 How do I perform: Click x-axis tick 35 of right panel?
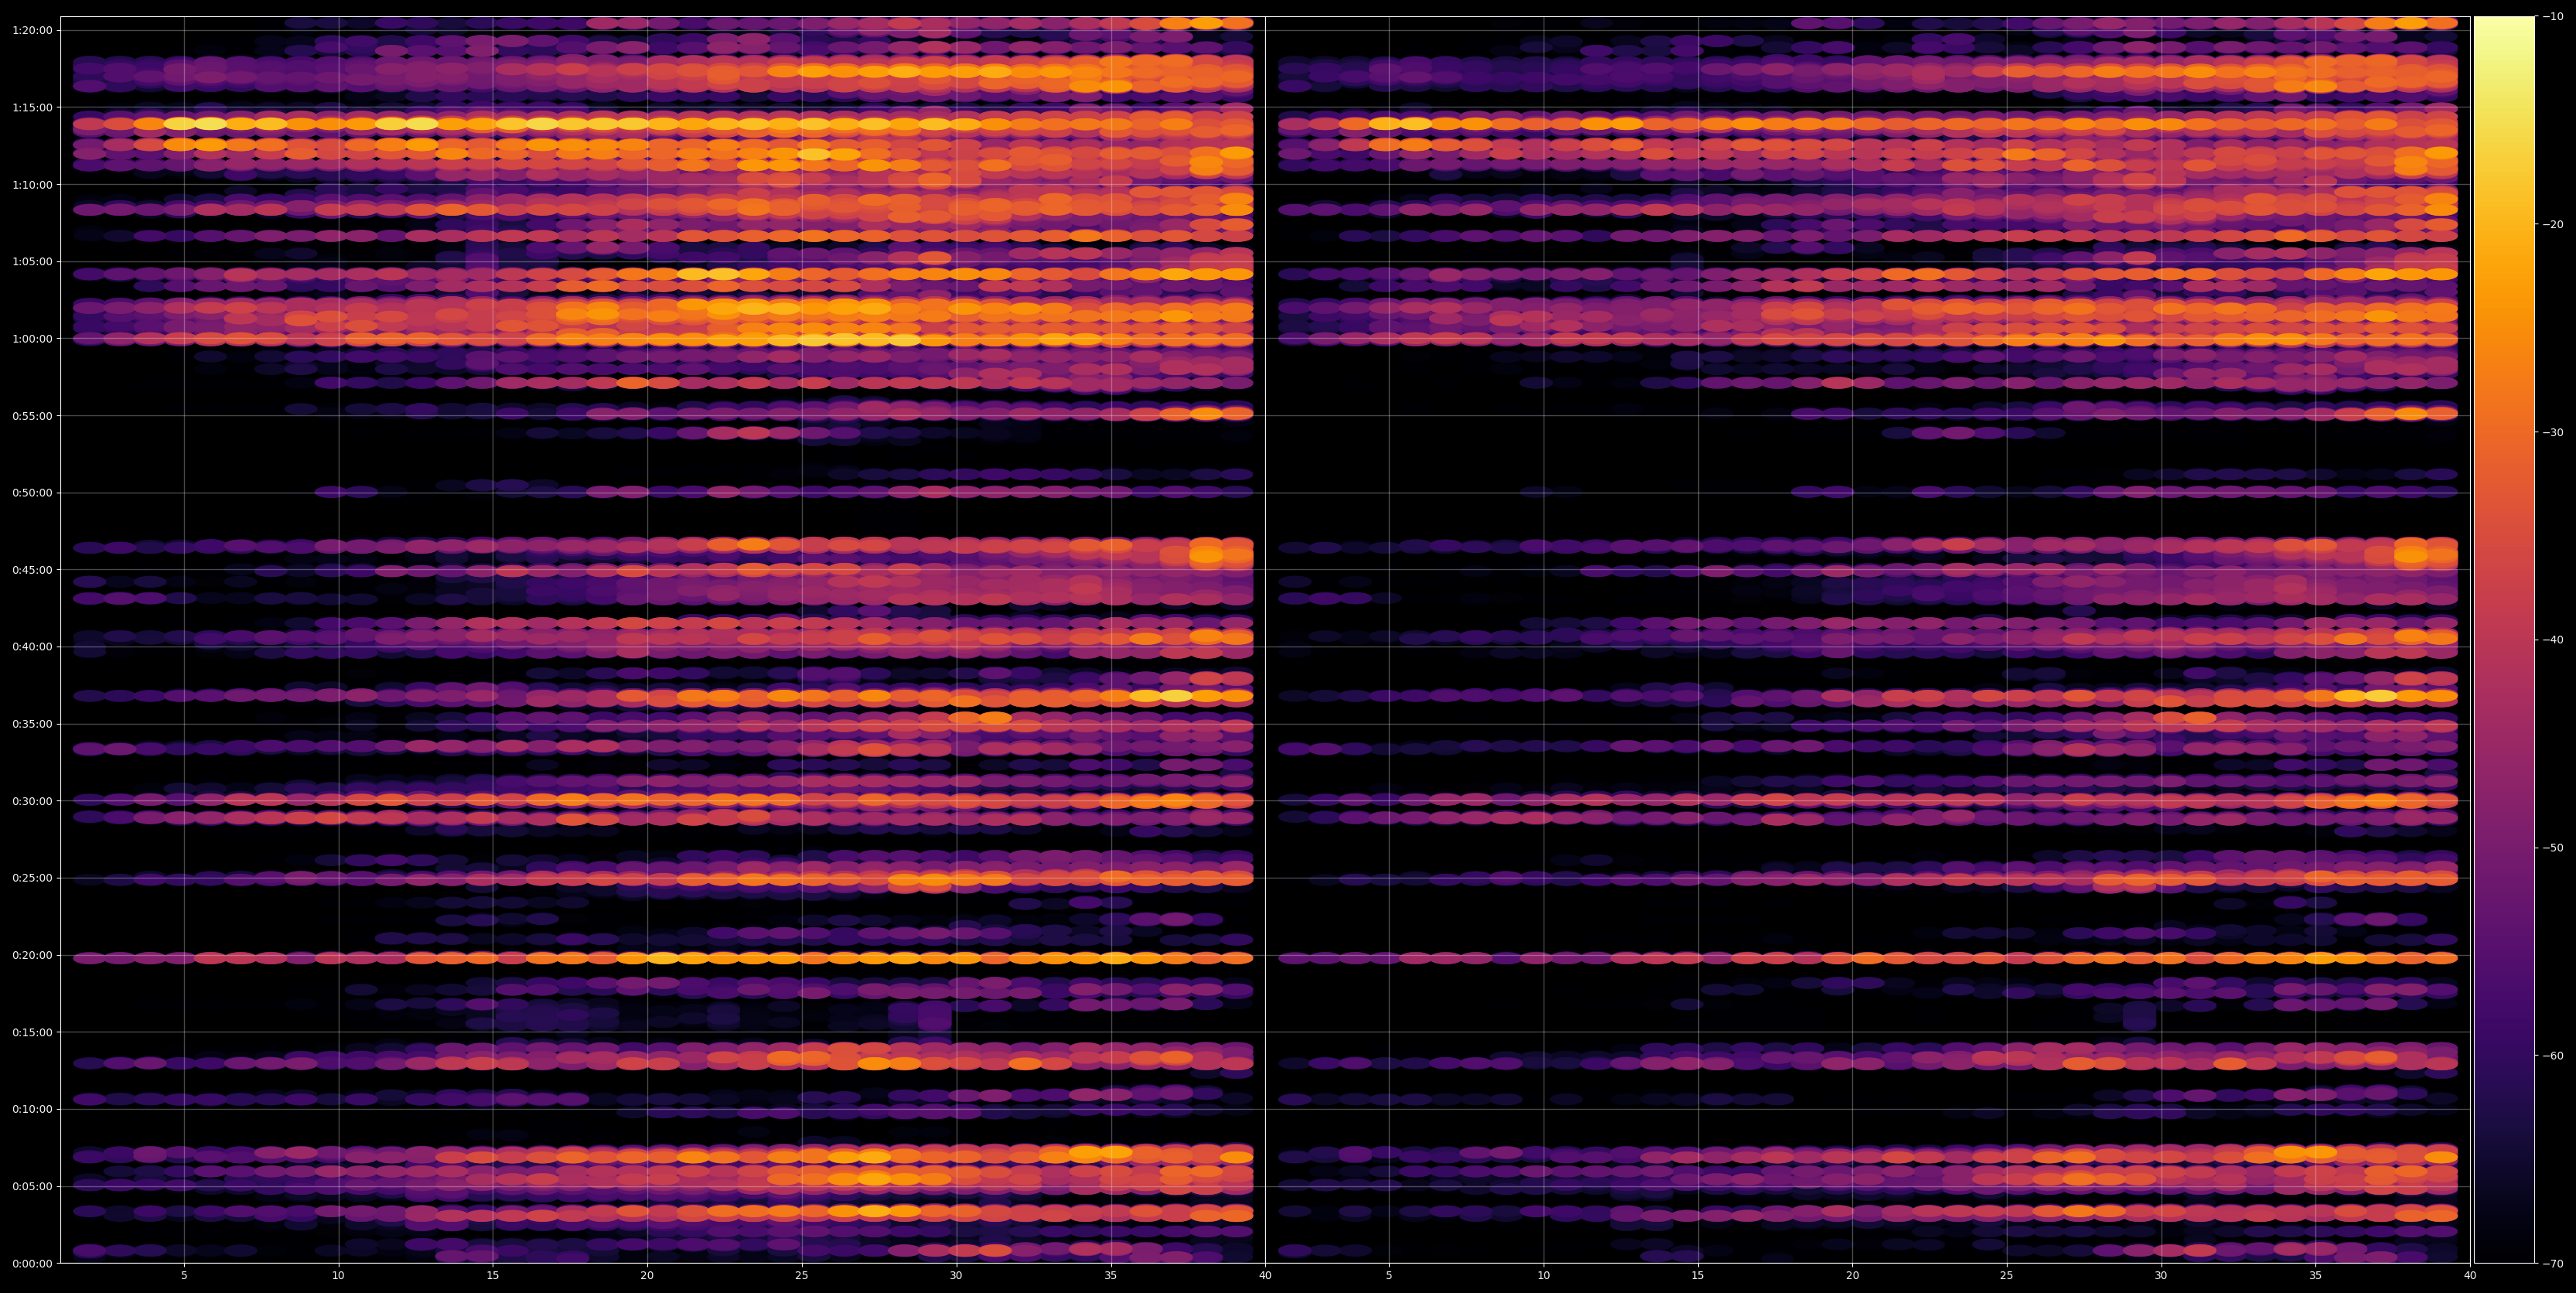click(2316, 1275)
